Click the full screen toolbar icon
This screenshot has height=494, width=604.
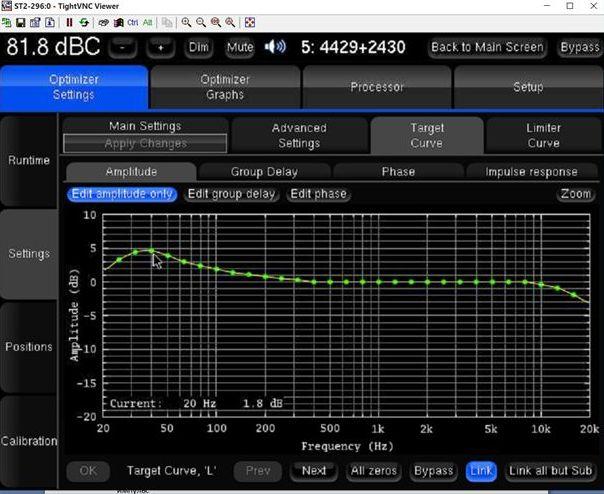pyautogui.click(x=249, y=22)
